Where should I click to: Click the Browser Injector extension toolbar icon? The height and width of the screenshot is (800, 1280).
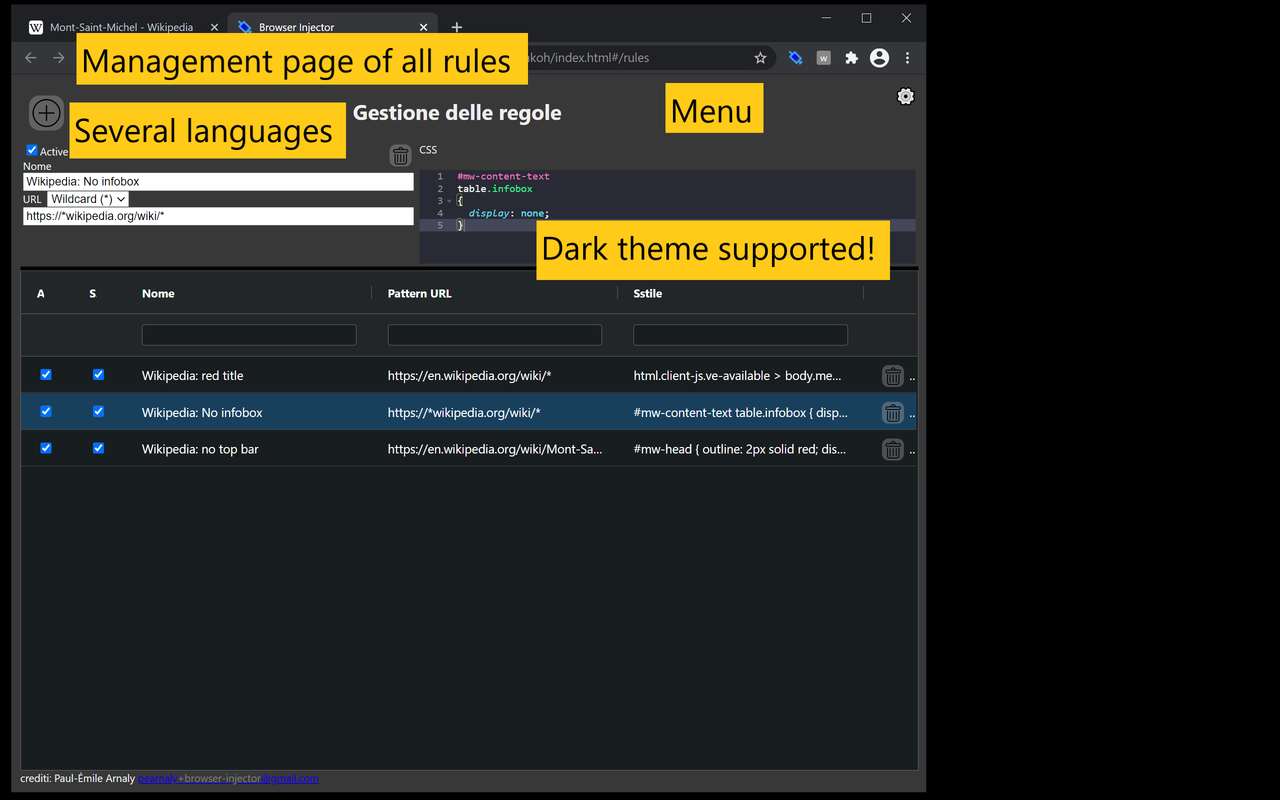pos(795,58)
